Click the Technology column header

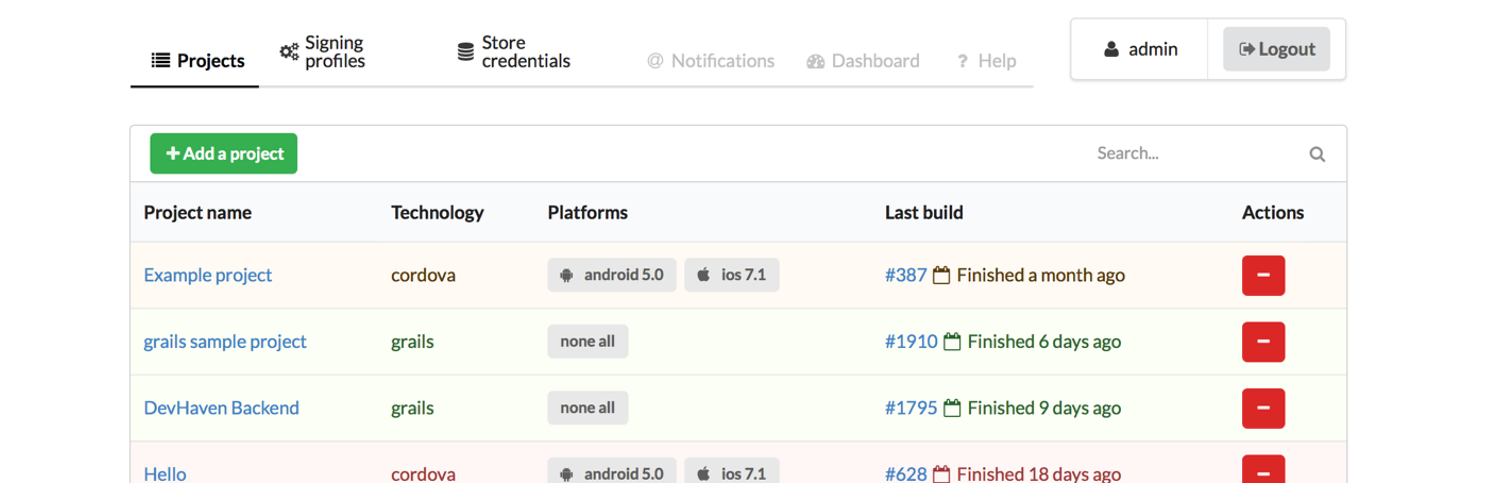click(437, 212)
